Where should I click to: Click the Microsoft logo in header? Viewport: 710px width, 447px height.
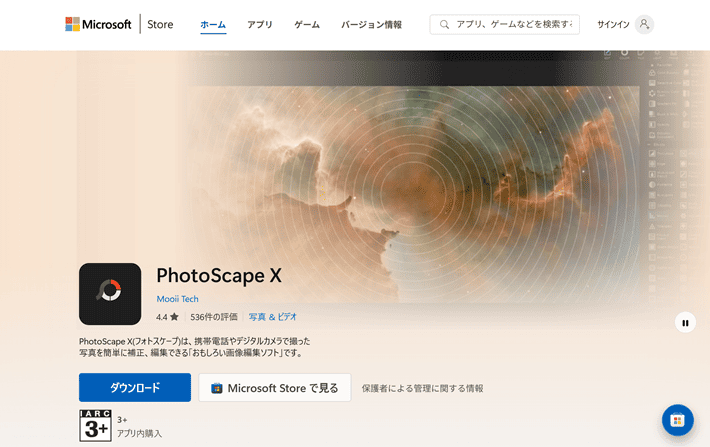98,24
